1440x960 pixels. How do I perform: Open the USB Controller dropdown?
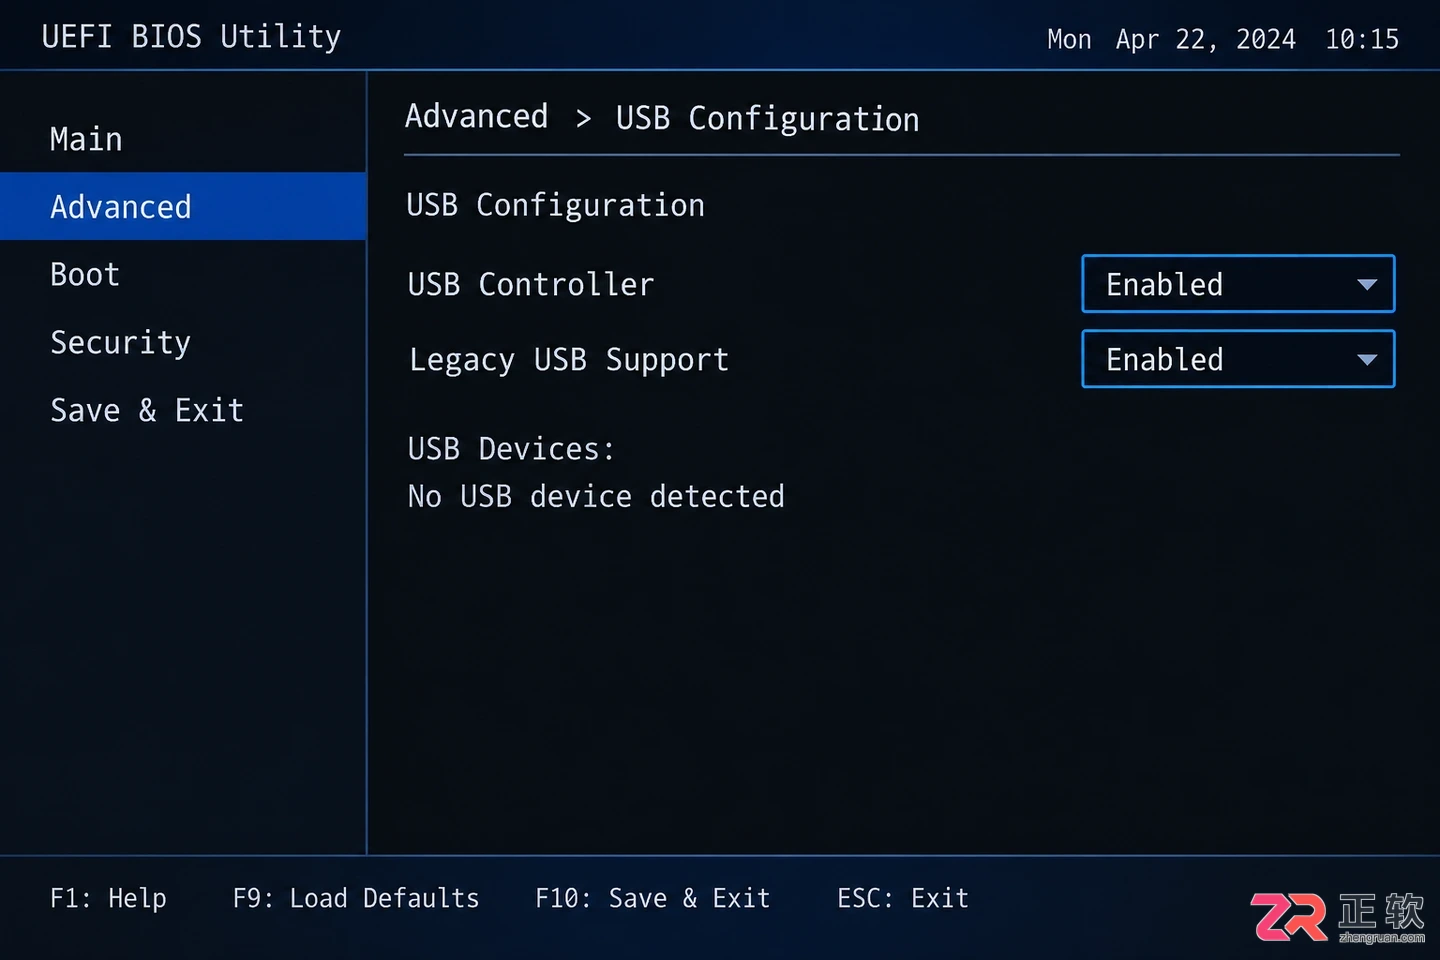tap(1238, 284)
